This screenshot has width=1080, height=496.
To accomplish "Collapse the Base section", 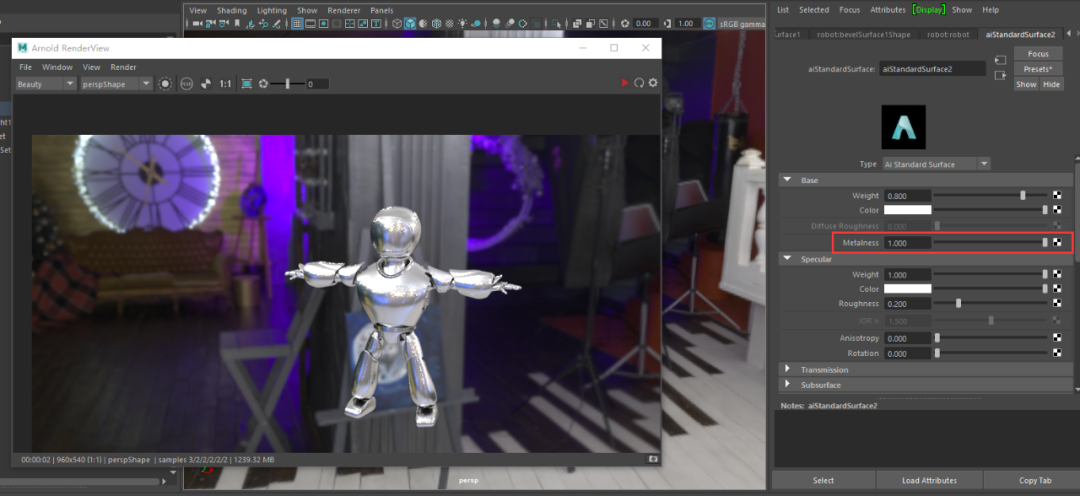I will (x=787, y=180).
